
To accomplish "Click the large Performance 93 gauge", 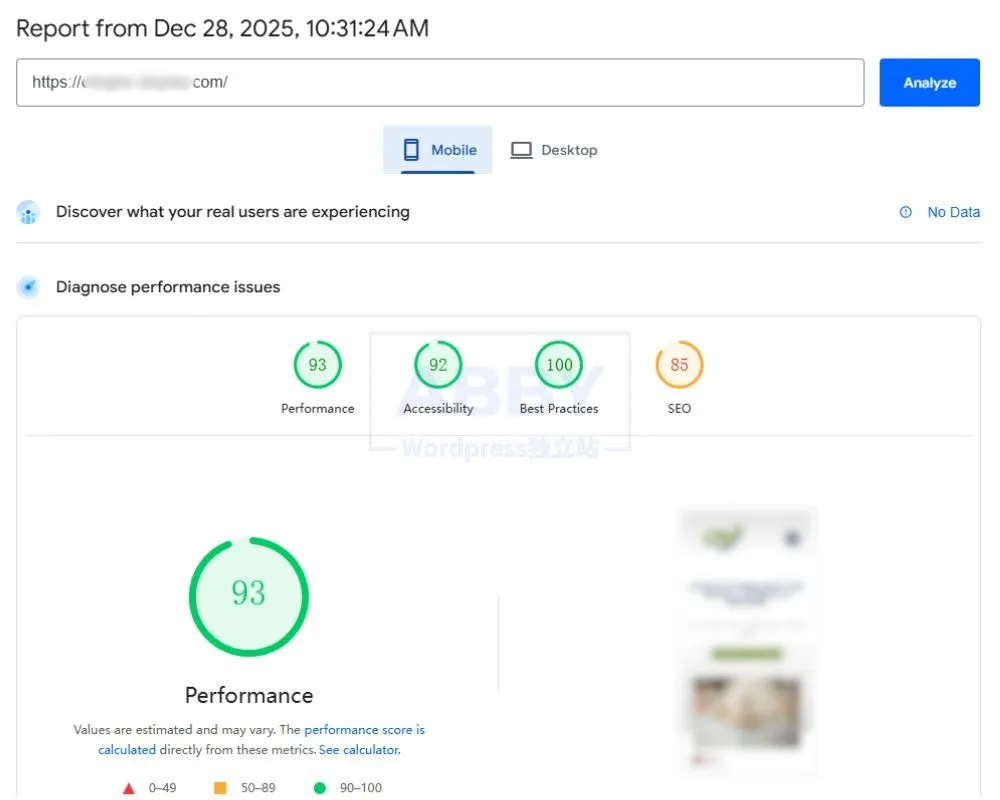I will [x=249, y=597].
